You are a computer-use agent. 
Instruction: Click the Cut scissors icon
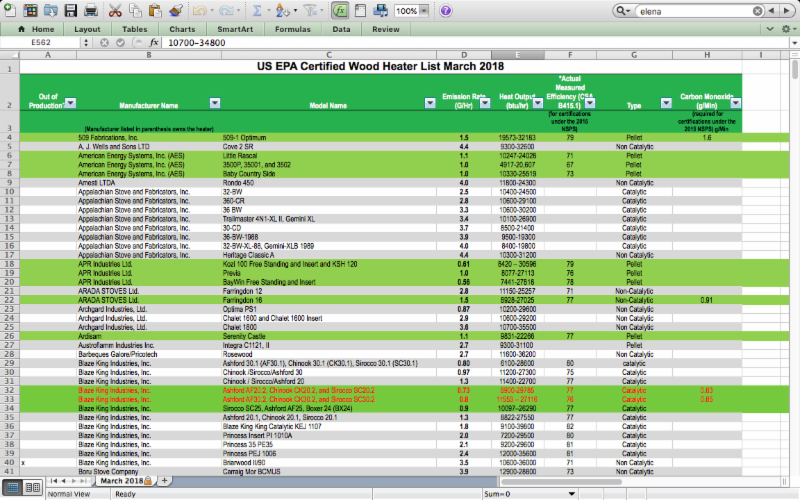point(114,11)
